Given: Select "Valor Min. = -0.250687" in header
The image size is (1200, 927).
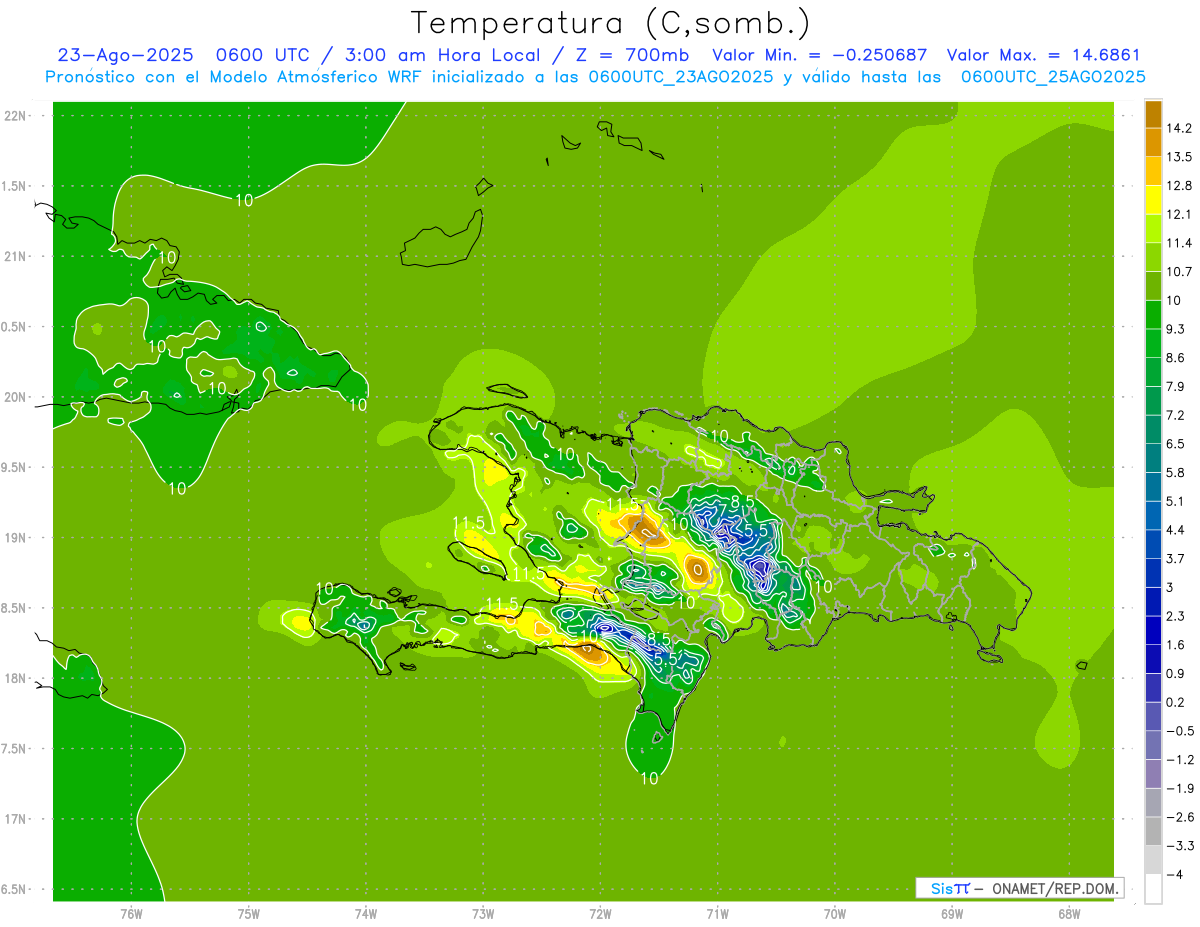Looking at the screenshot, I should 819,56.
